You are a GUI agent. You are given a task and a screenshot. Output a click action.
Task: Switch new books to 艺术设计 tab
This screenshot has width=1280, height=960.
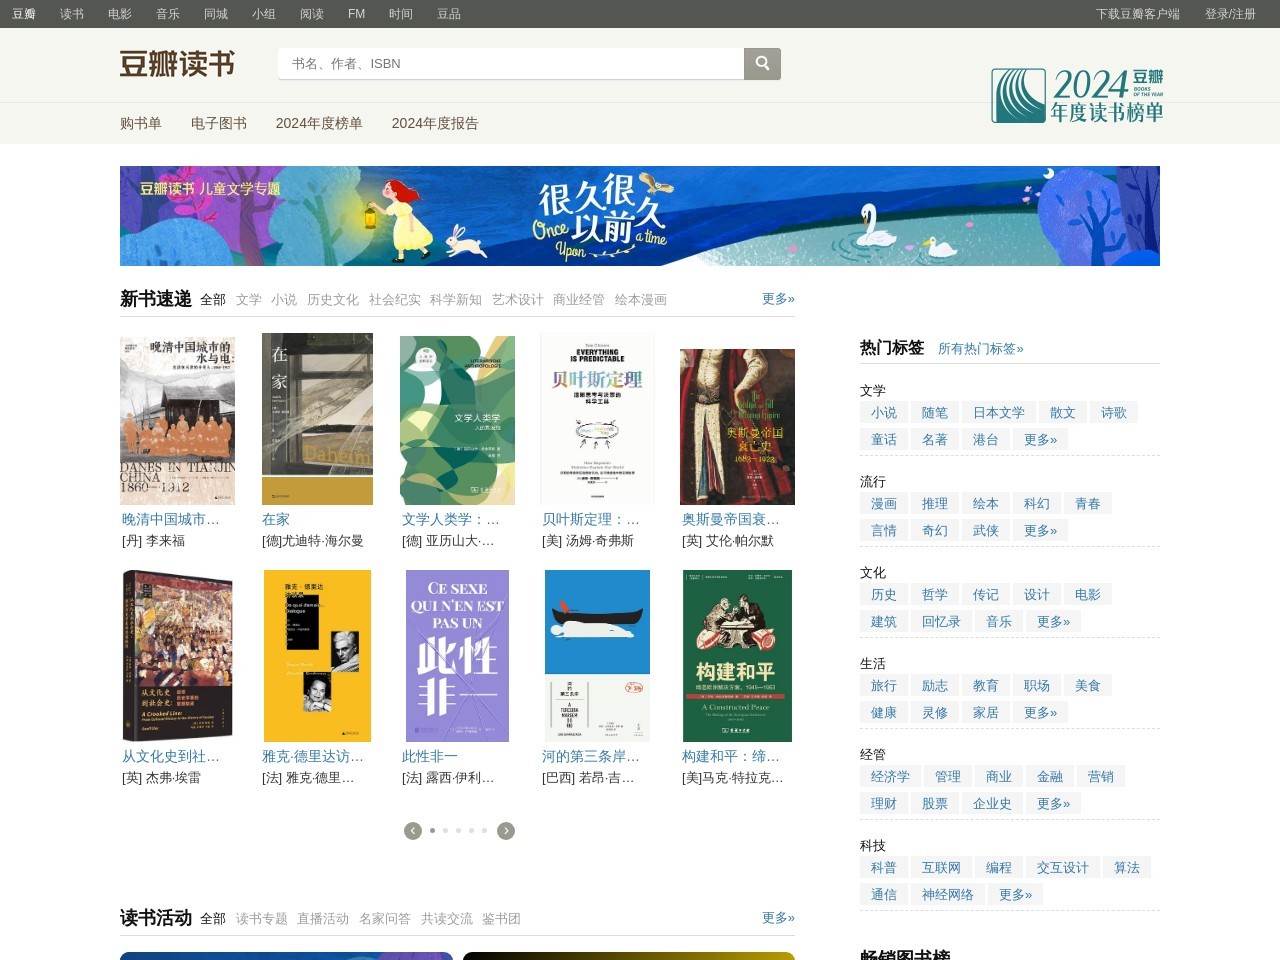(518, 300)
